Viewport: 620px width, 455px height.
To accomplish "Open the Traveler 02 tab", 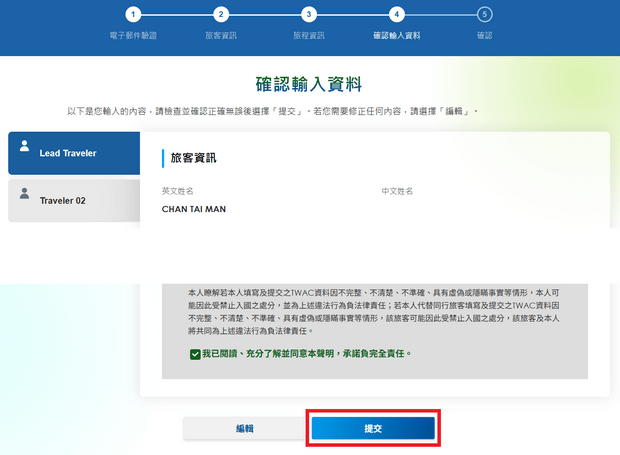I will 73,200.
